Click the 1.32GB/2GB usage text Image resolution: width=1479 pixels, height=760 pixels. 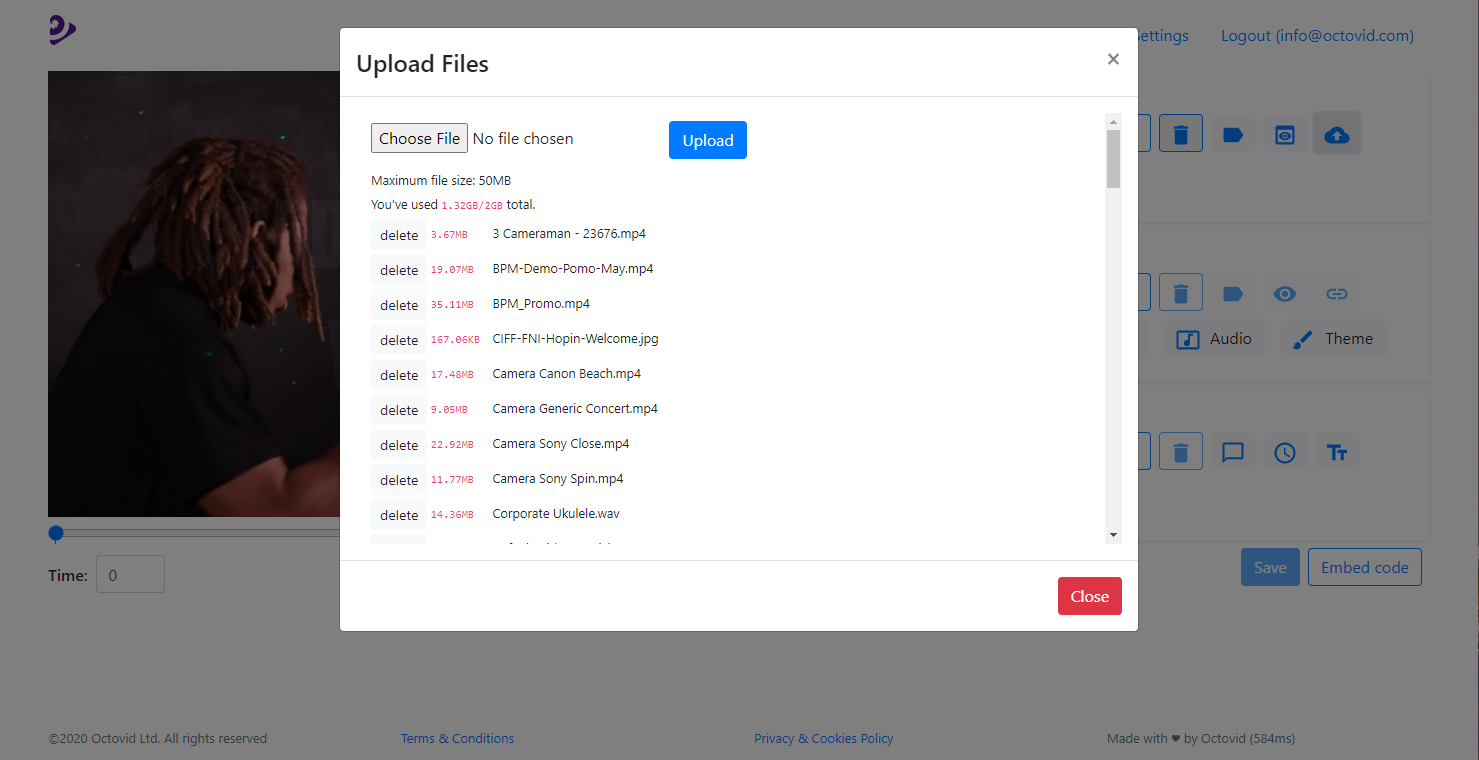[472, 205]
